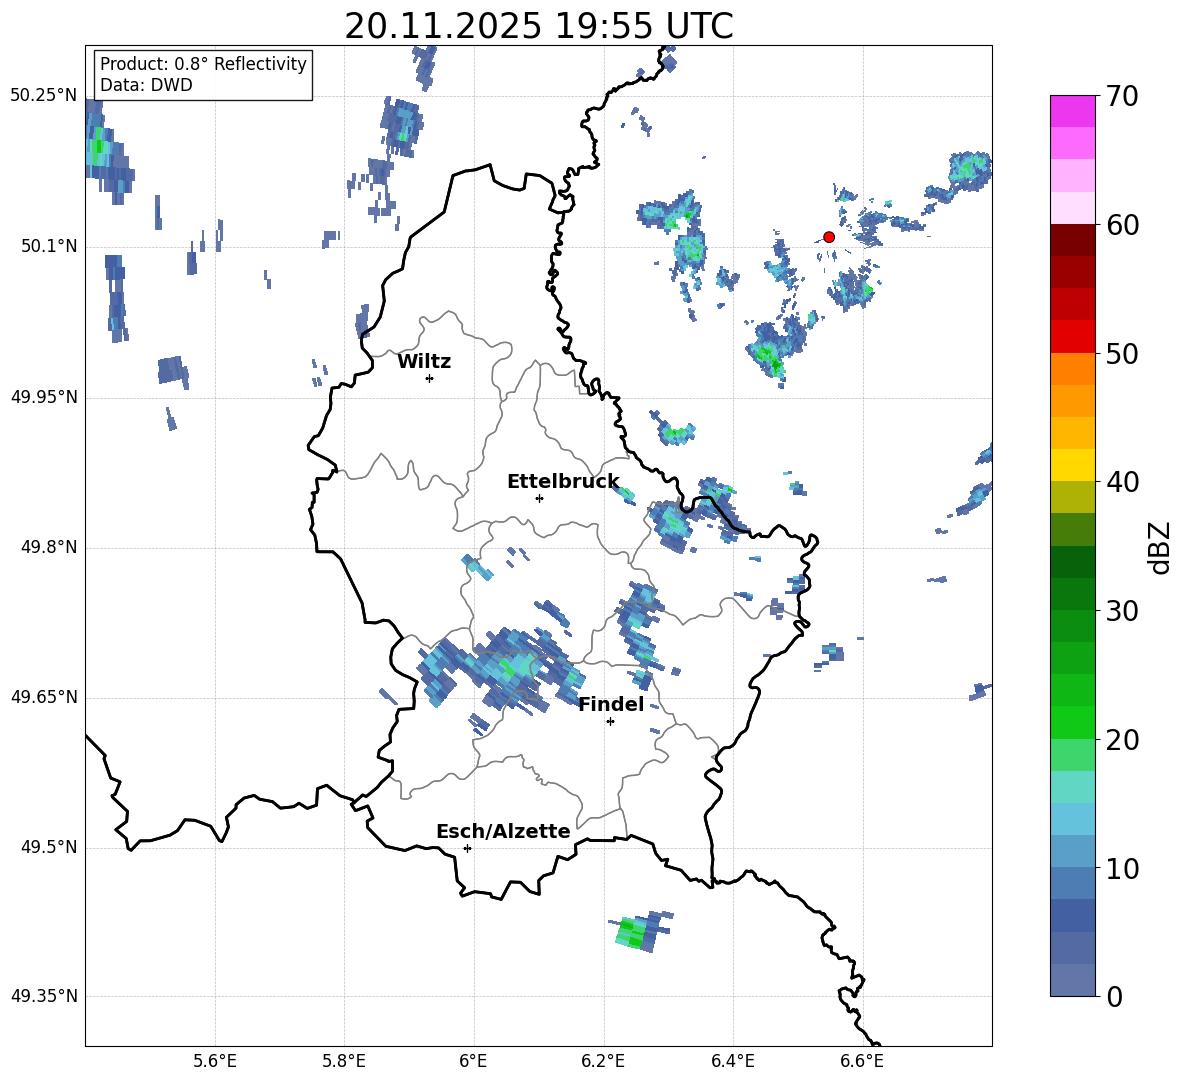Click the dark maroon swatch below 60
The width and height of the screenshot is (1184, 1081).
point(1073,240)
